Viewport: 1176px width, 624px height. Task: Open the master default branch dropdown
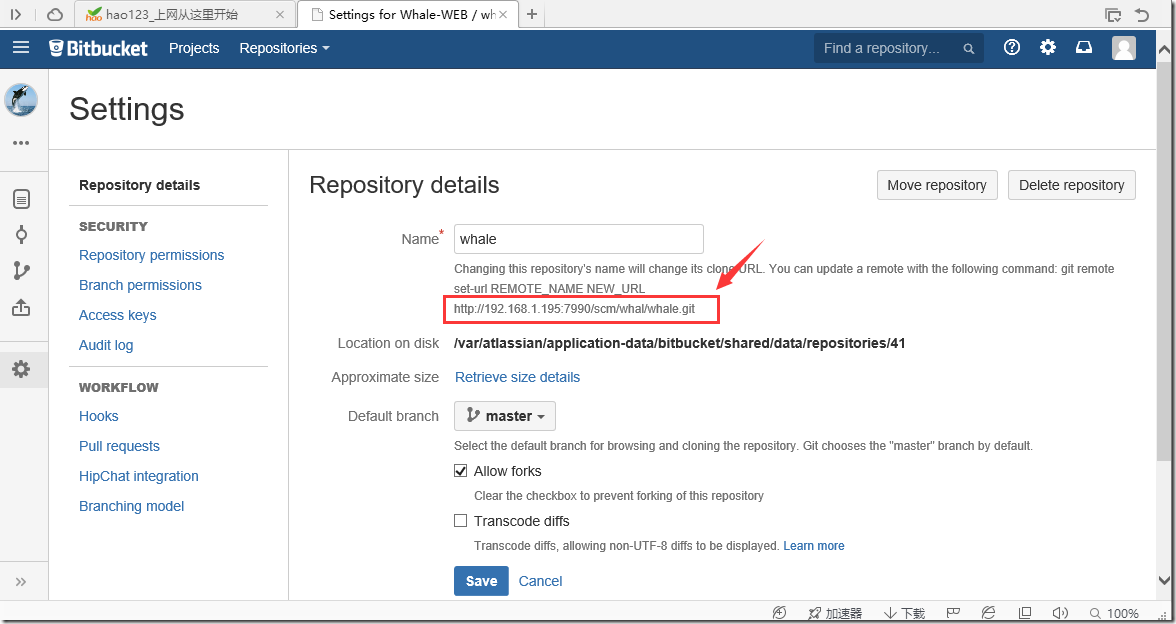505,416
